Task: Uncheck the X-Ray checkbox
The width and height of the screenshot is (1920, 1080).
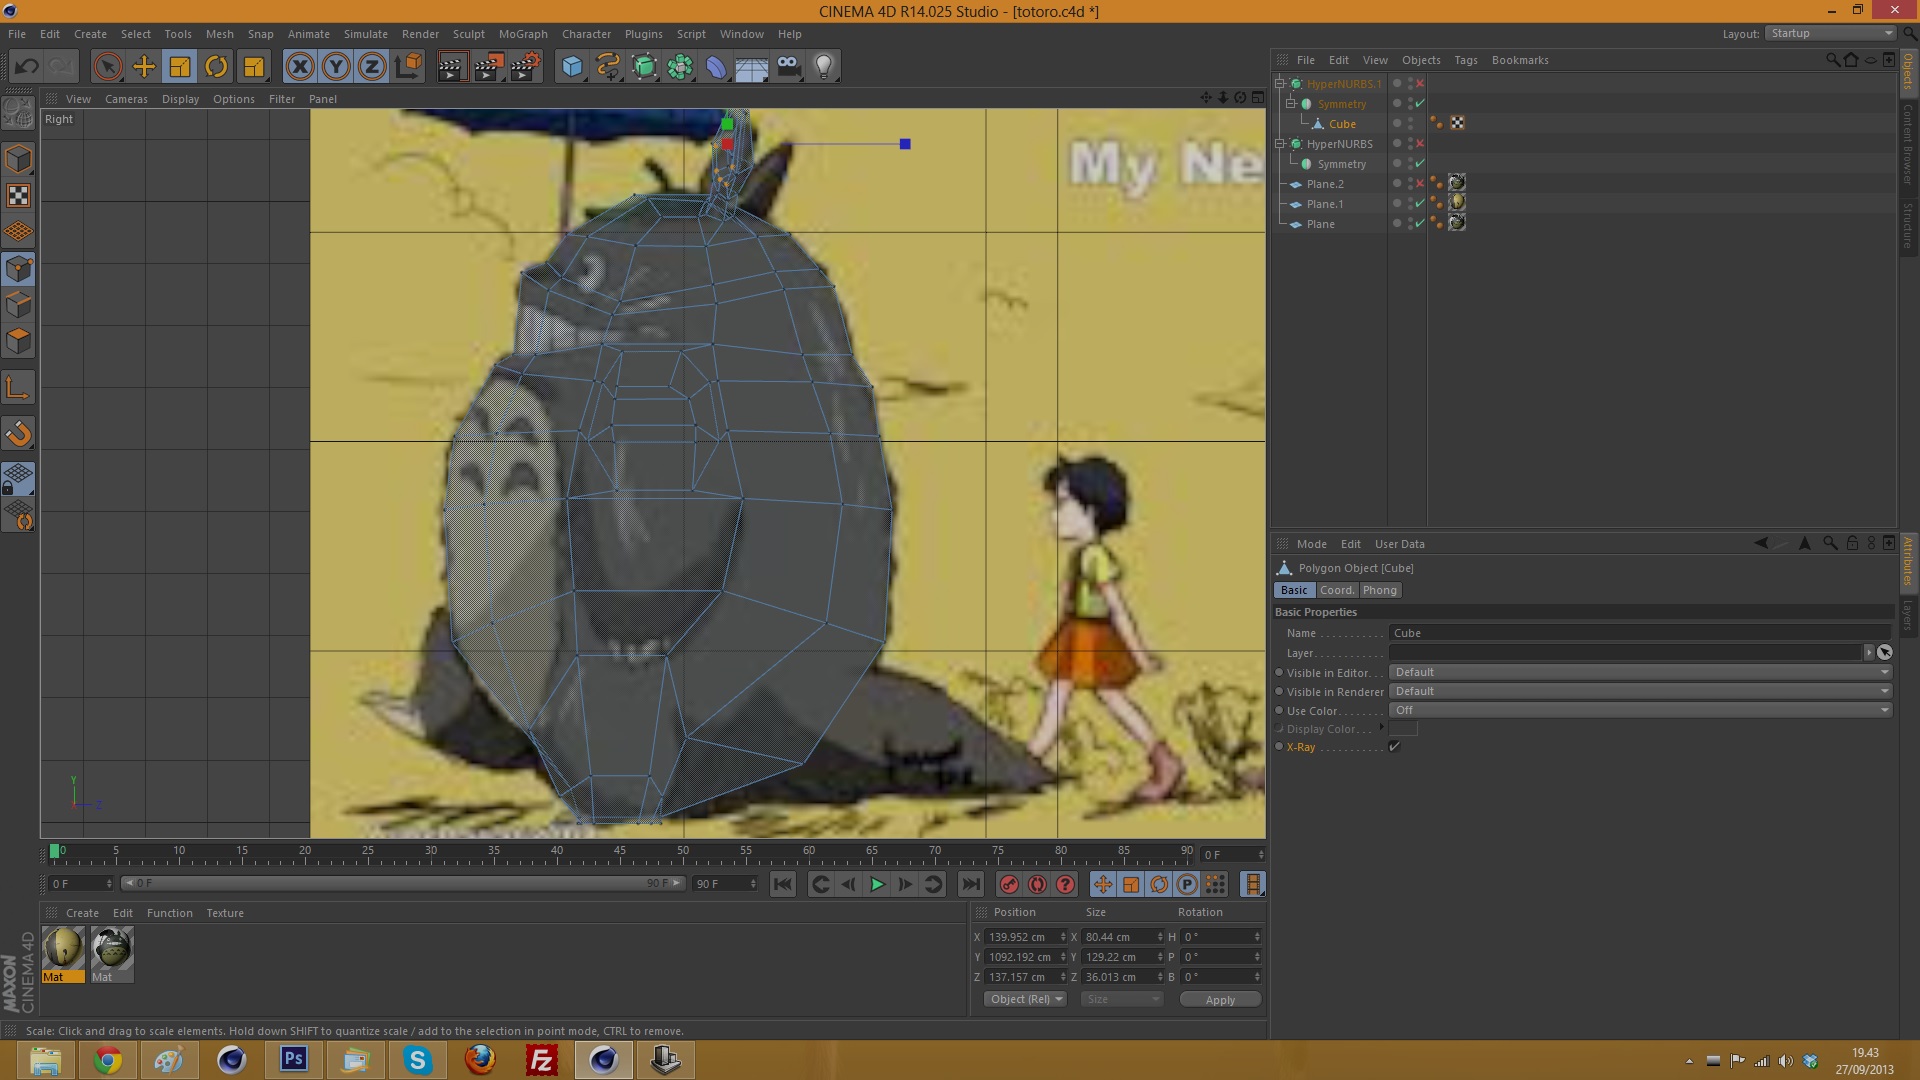Action: tap(1394, 747)
